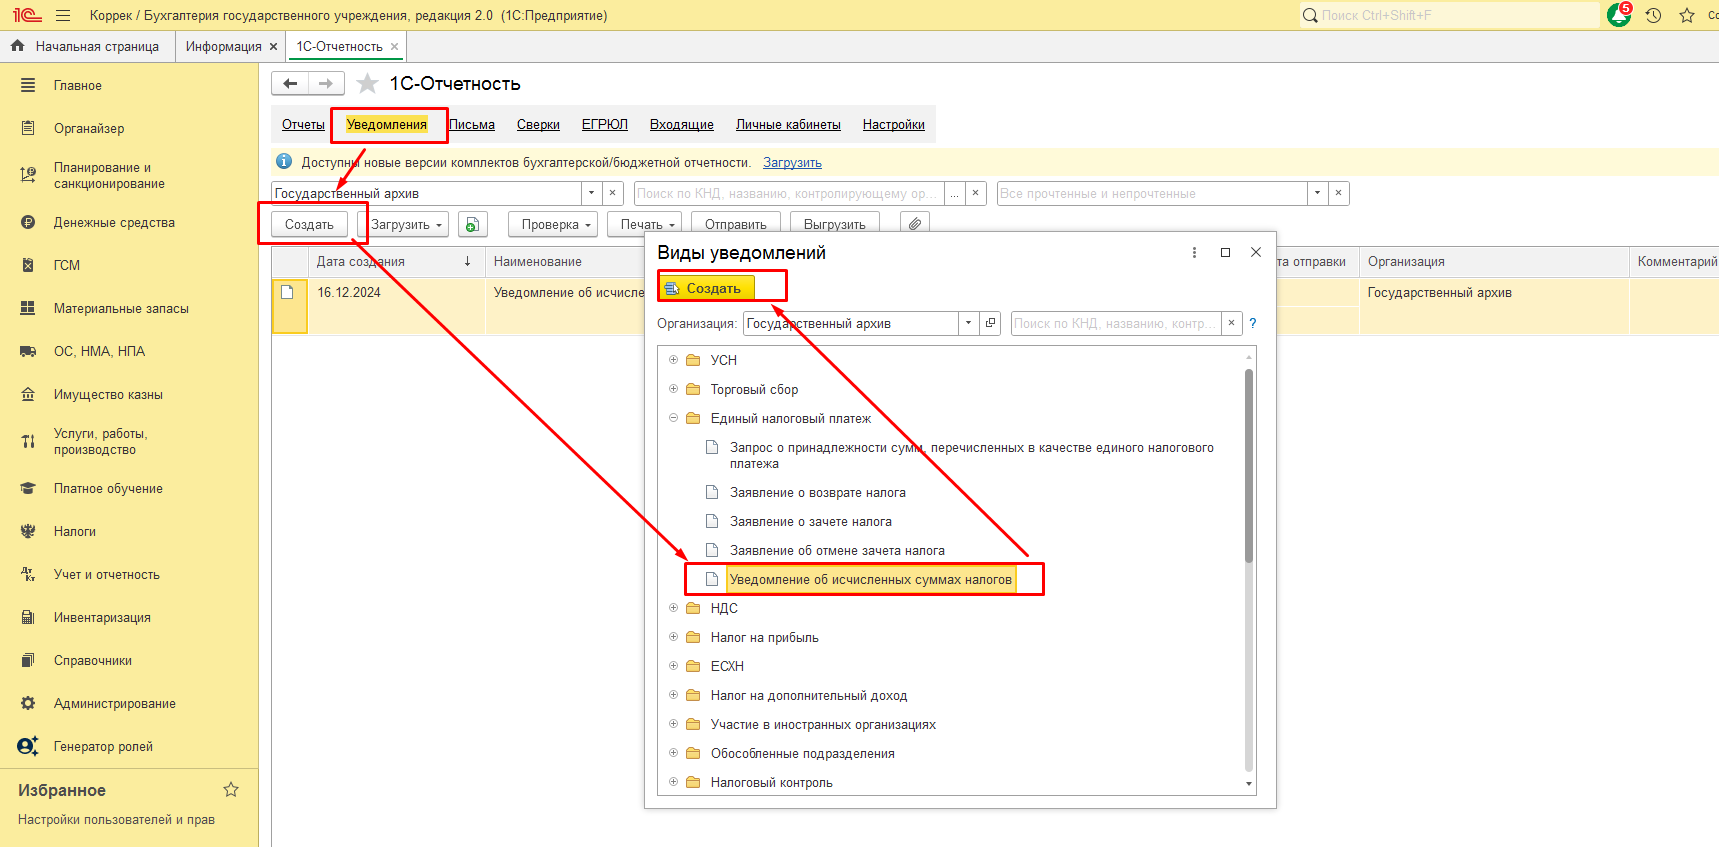This screenshot has height=847, width=1719.
Task: Open the Загрузить dropdown button
Action: coord(404,224)
